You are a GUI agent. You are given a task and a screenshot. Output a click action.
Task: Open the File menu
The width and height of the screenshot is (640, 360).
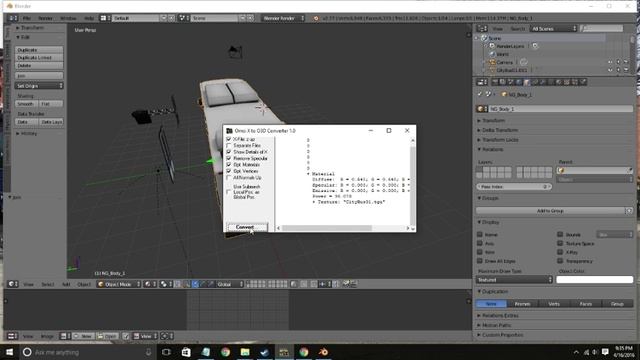point(27,18)
